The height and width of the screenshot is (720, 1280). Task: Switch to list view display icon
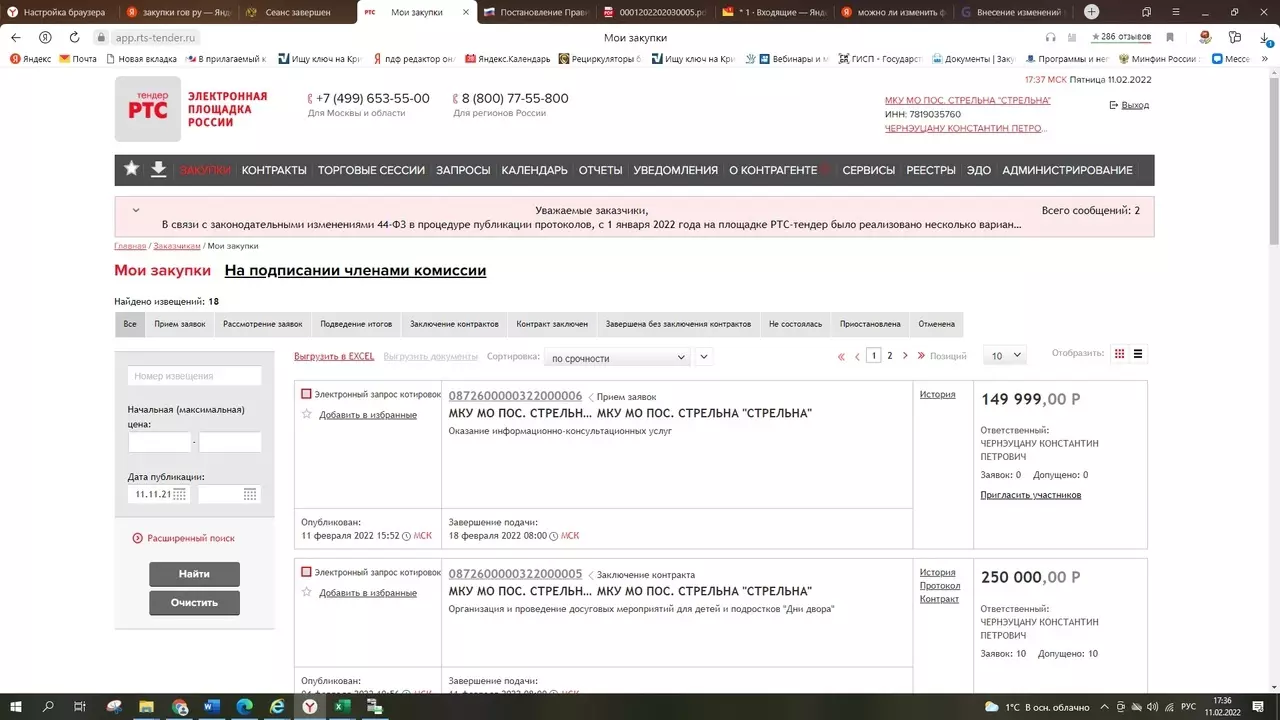coord(1138,354)
